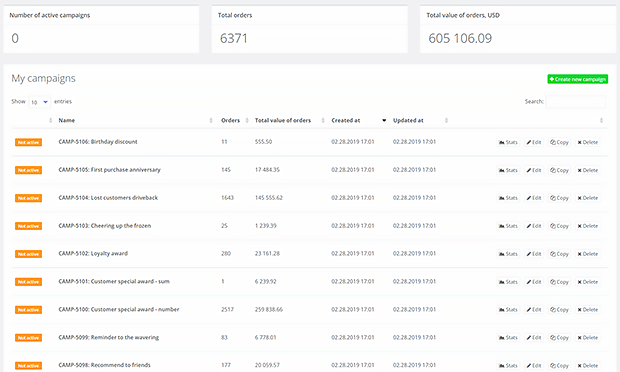
Task: Click Not active badge for CAMP-5104
Action: tap(28, 198)
